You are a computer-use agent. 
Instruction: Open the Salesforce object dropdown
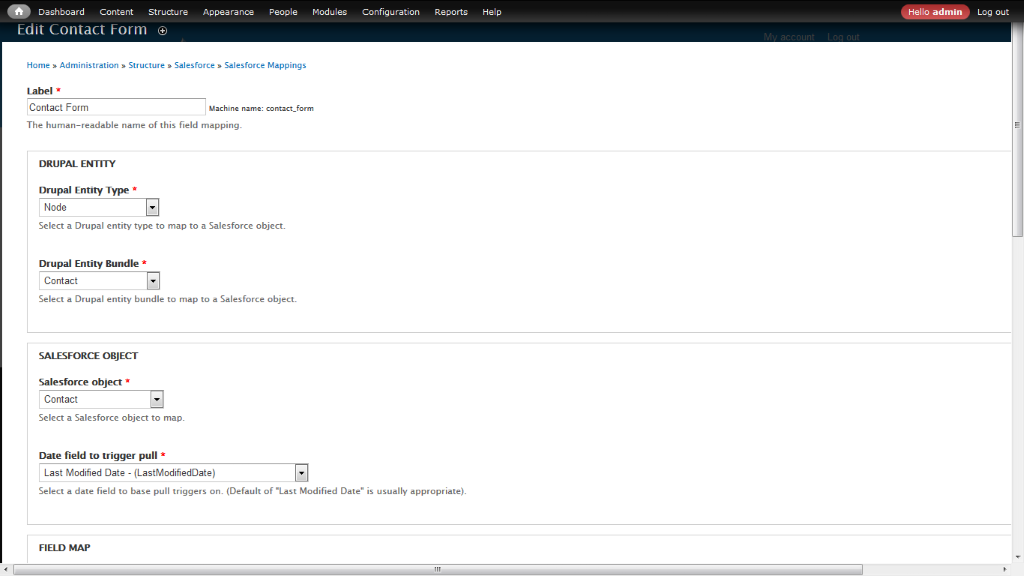(101, 399)
